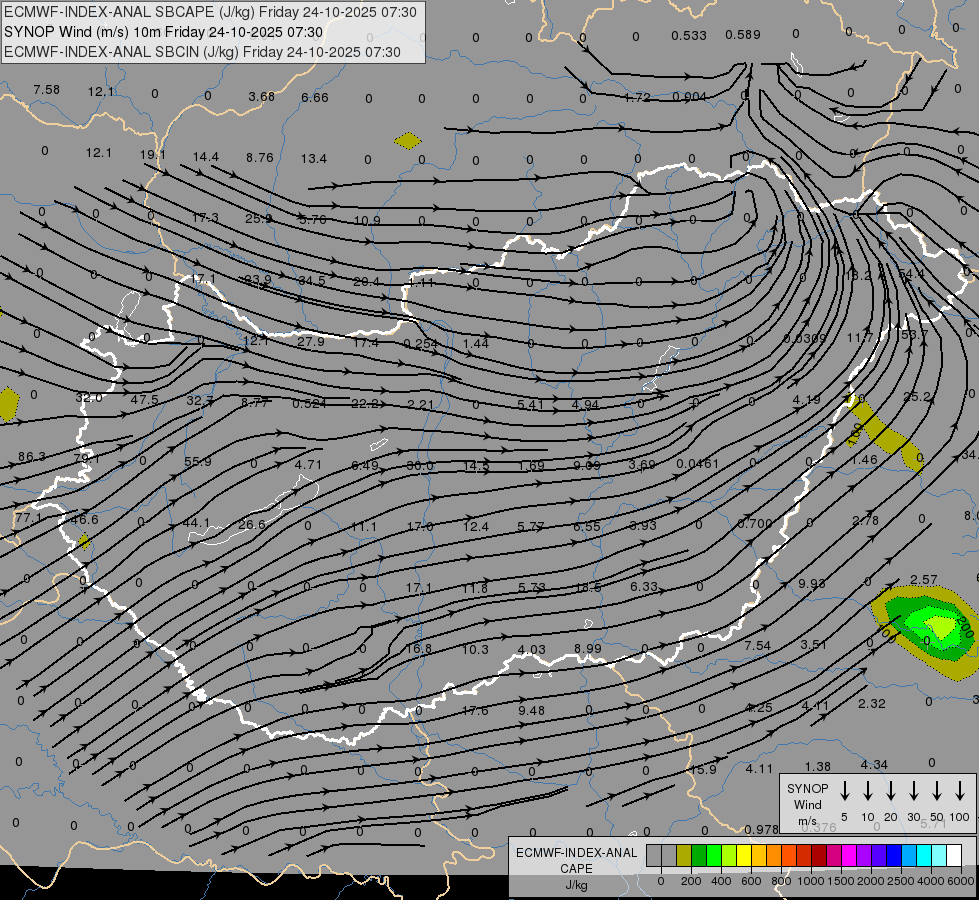The width and height of the screenshot is (979, 900).
Task: Click the SYNOP Wind 10m title line
Action: [x=164, y=32]
